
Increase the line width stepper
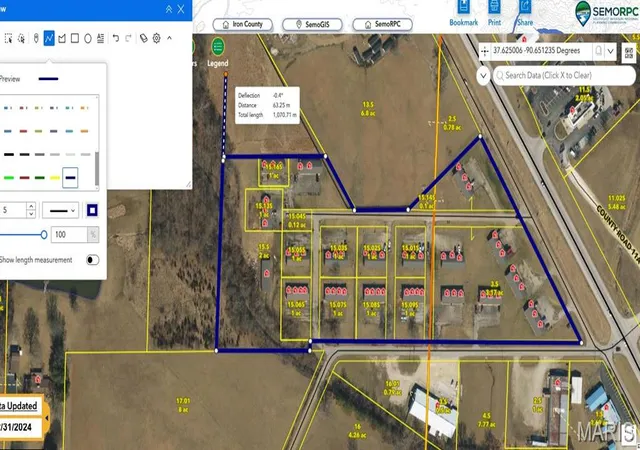pyautogui.click(x=31, y=207)
